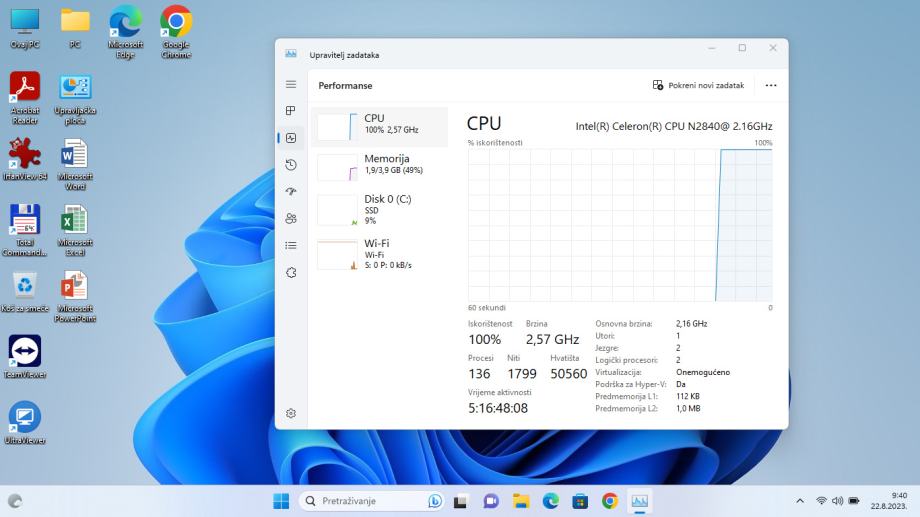The image size is (920, 517).
Task: Switch to the Details list icon
Action: 291,245
